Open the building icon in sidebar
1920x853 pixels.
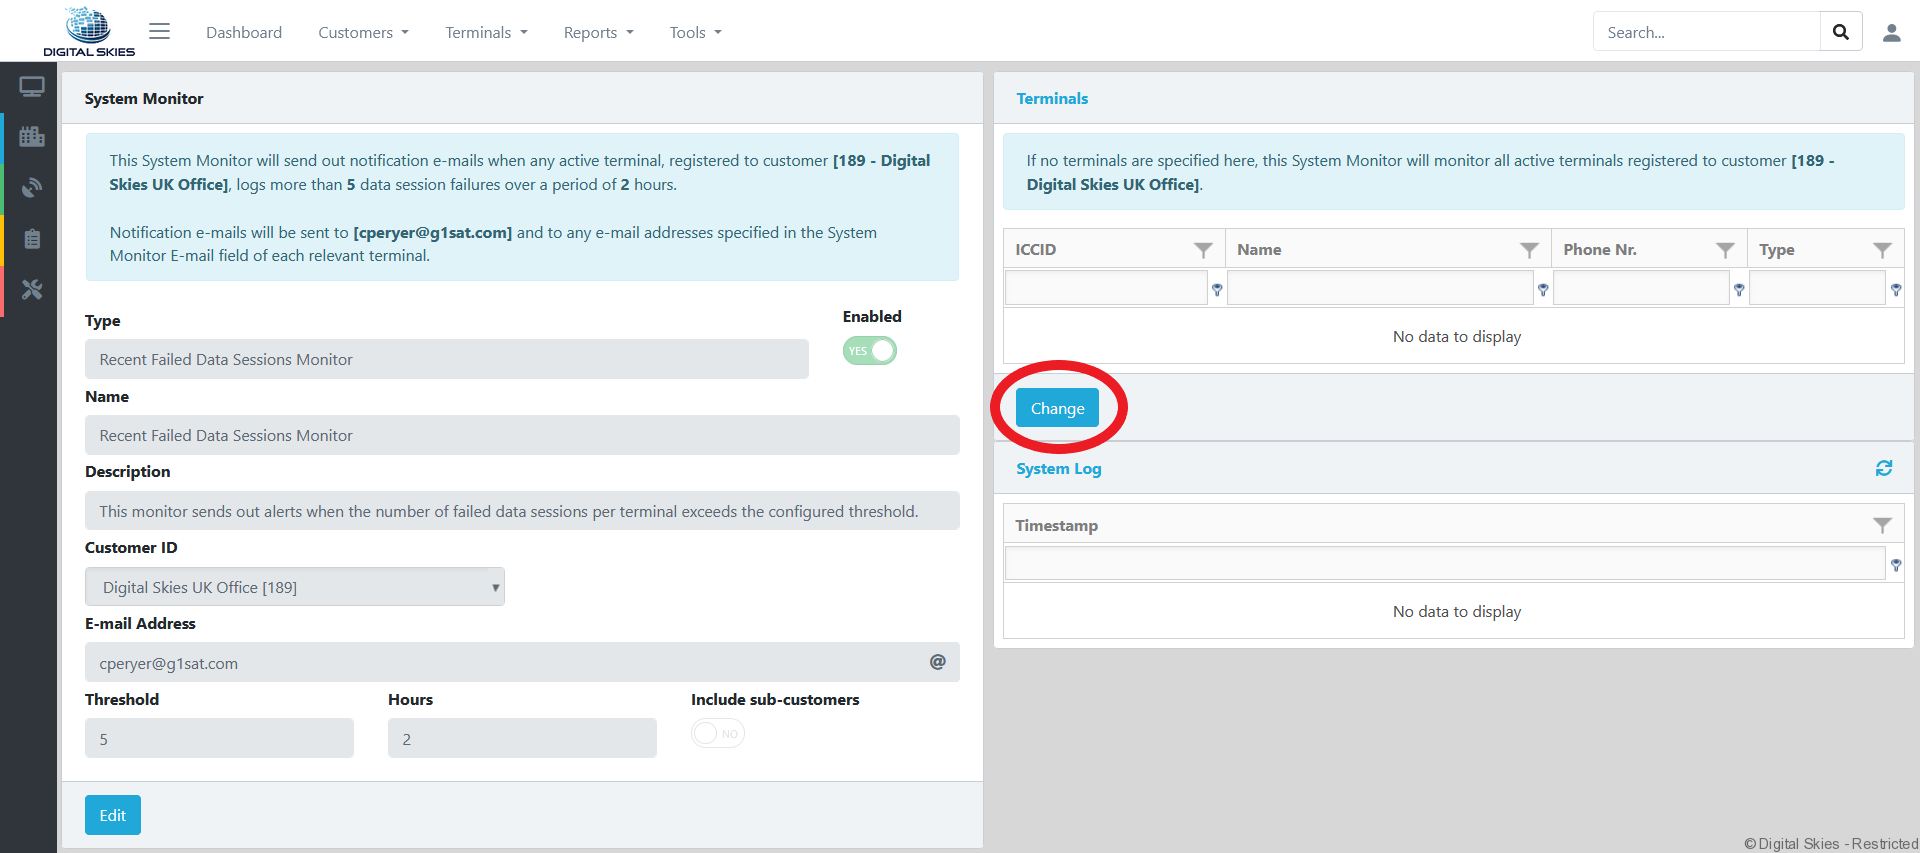point(32,137)
